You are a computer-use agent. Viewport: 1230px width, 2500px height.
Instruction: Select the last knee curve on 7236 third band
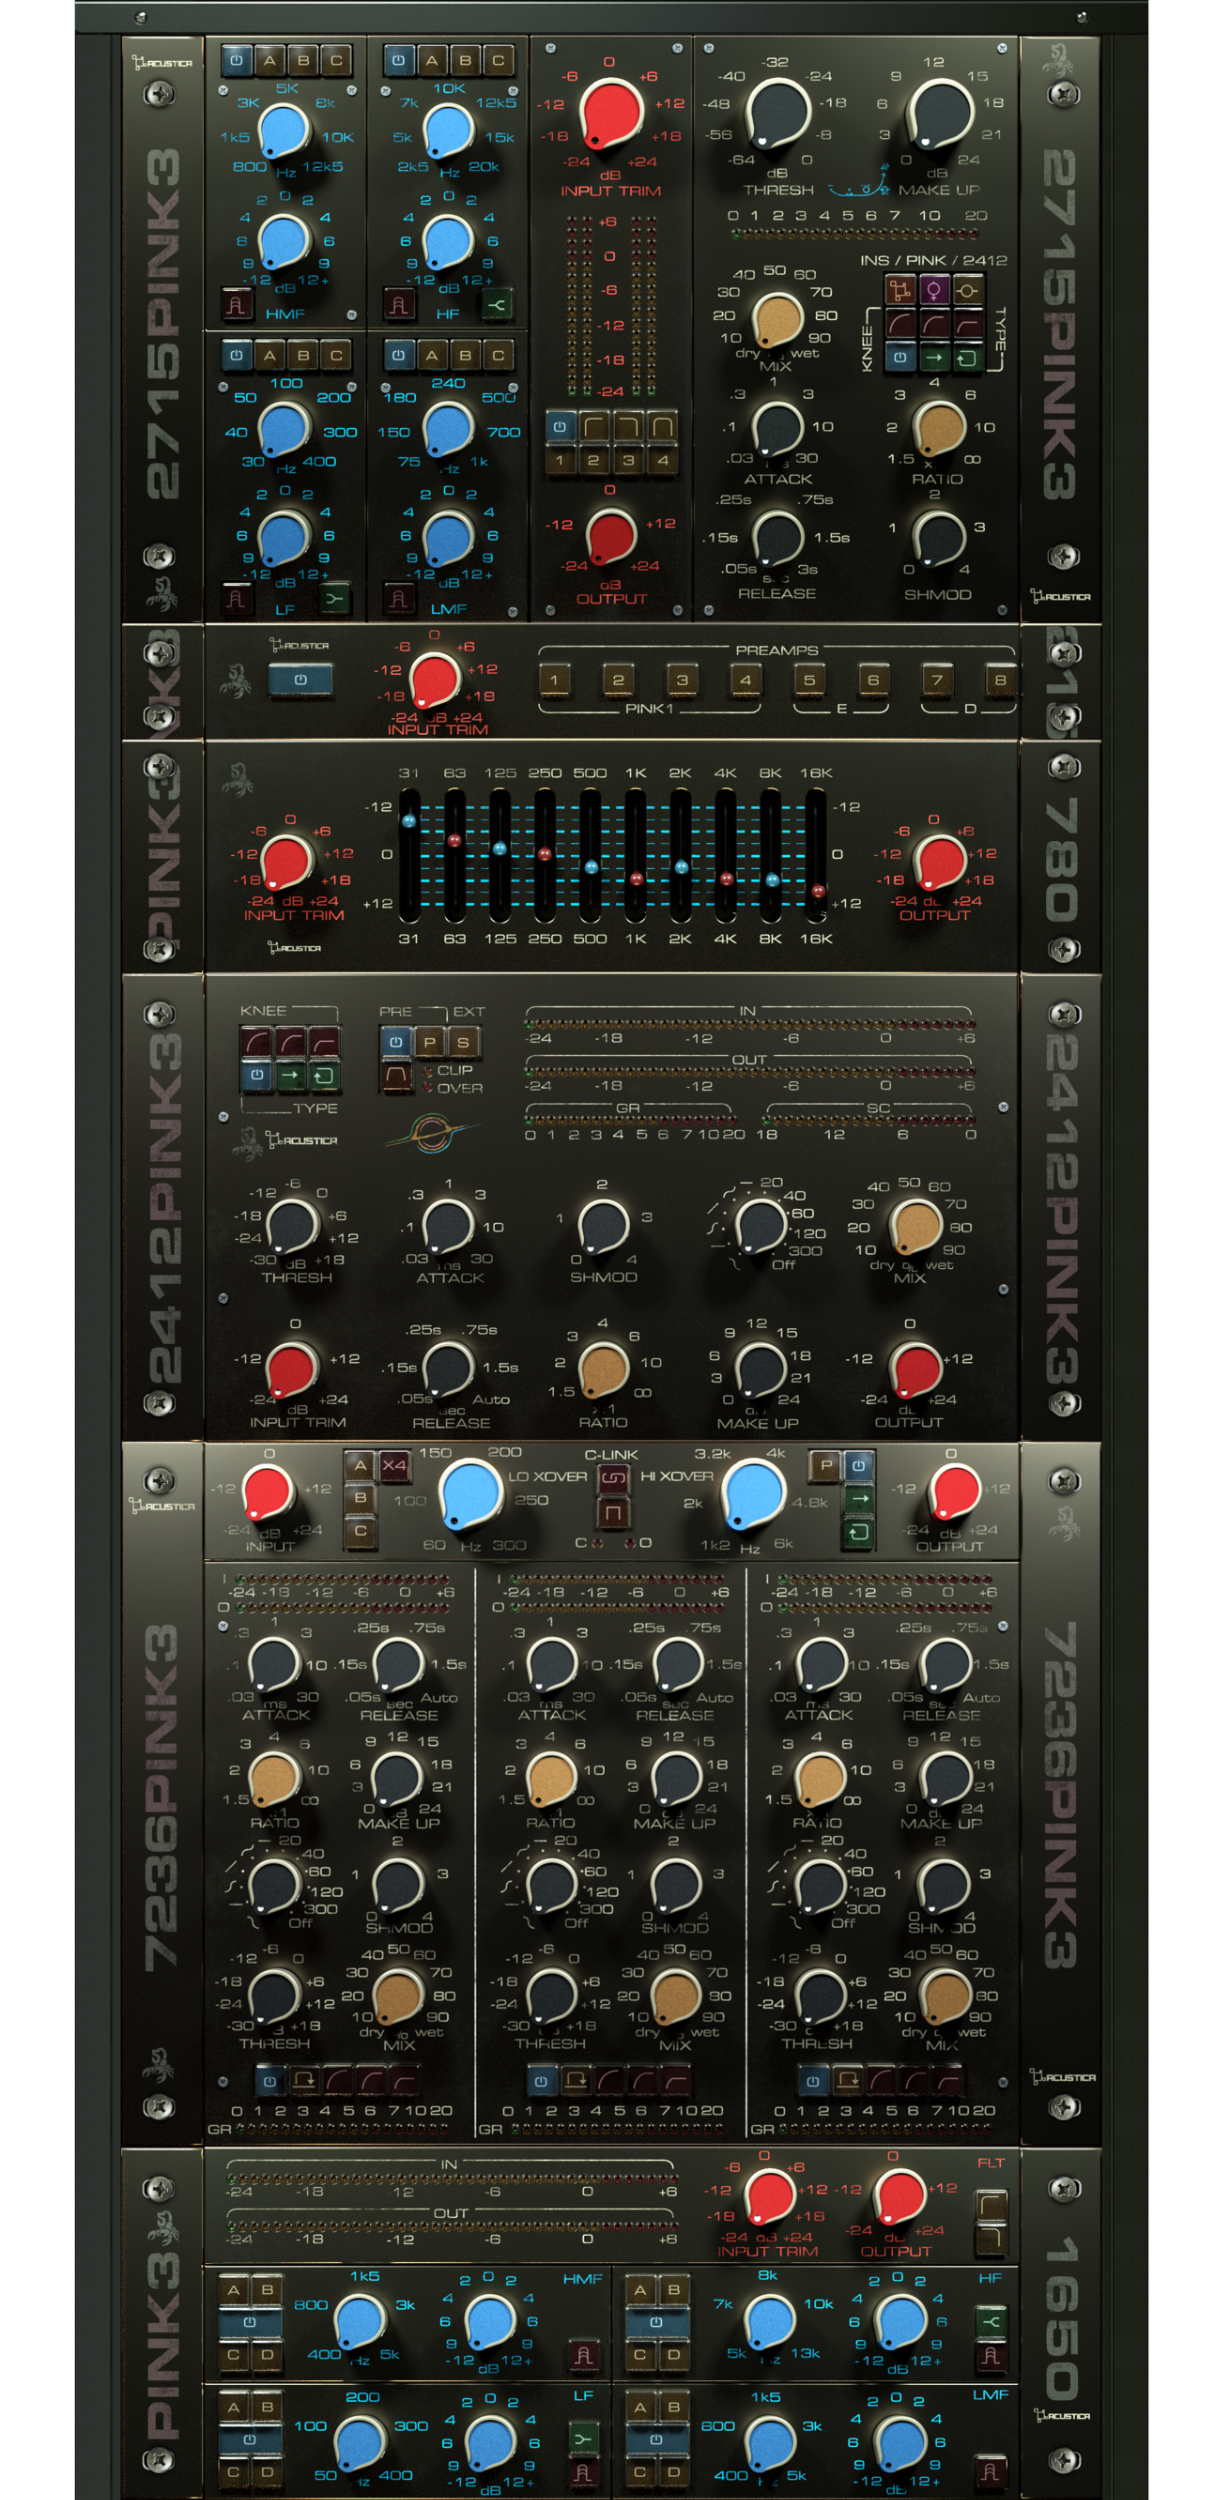(x=947, y=2081)
